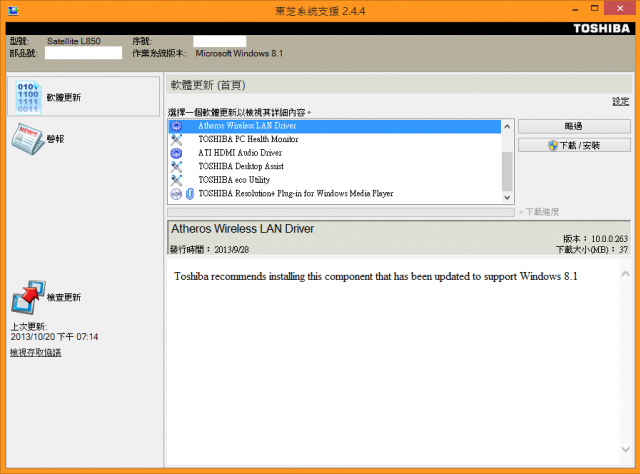The width and height of the screenshot is (640, 474).
Task: Start 檢查更新 check for updates
Action: coord(46,297)
